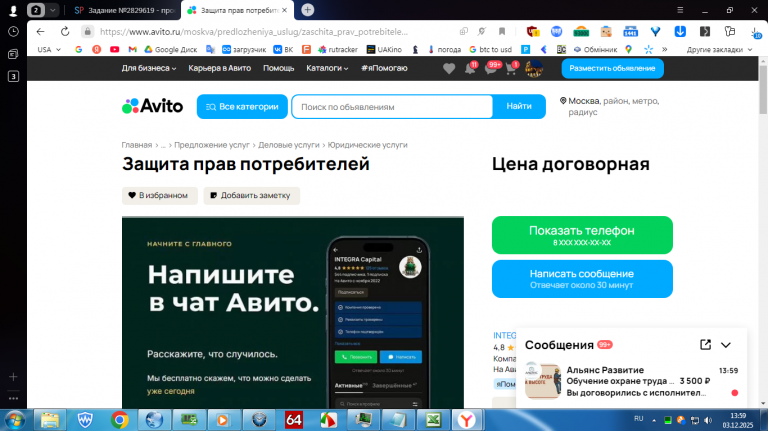Reload the page with refresh icon
The image size is (768, 431).
pos(65,31)
